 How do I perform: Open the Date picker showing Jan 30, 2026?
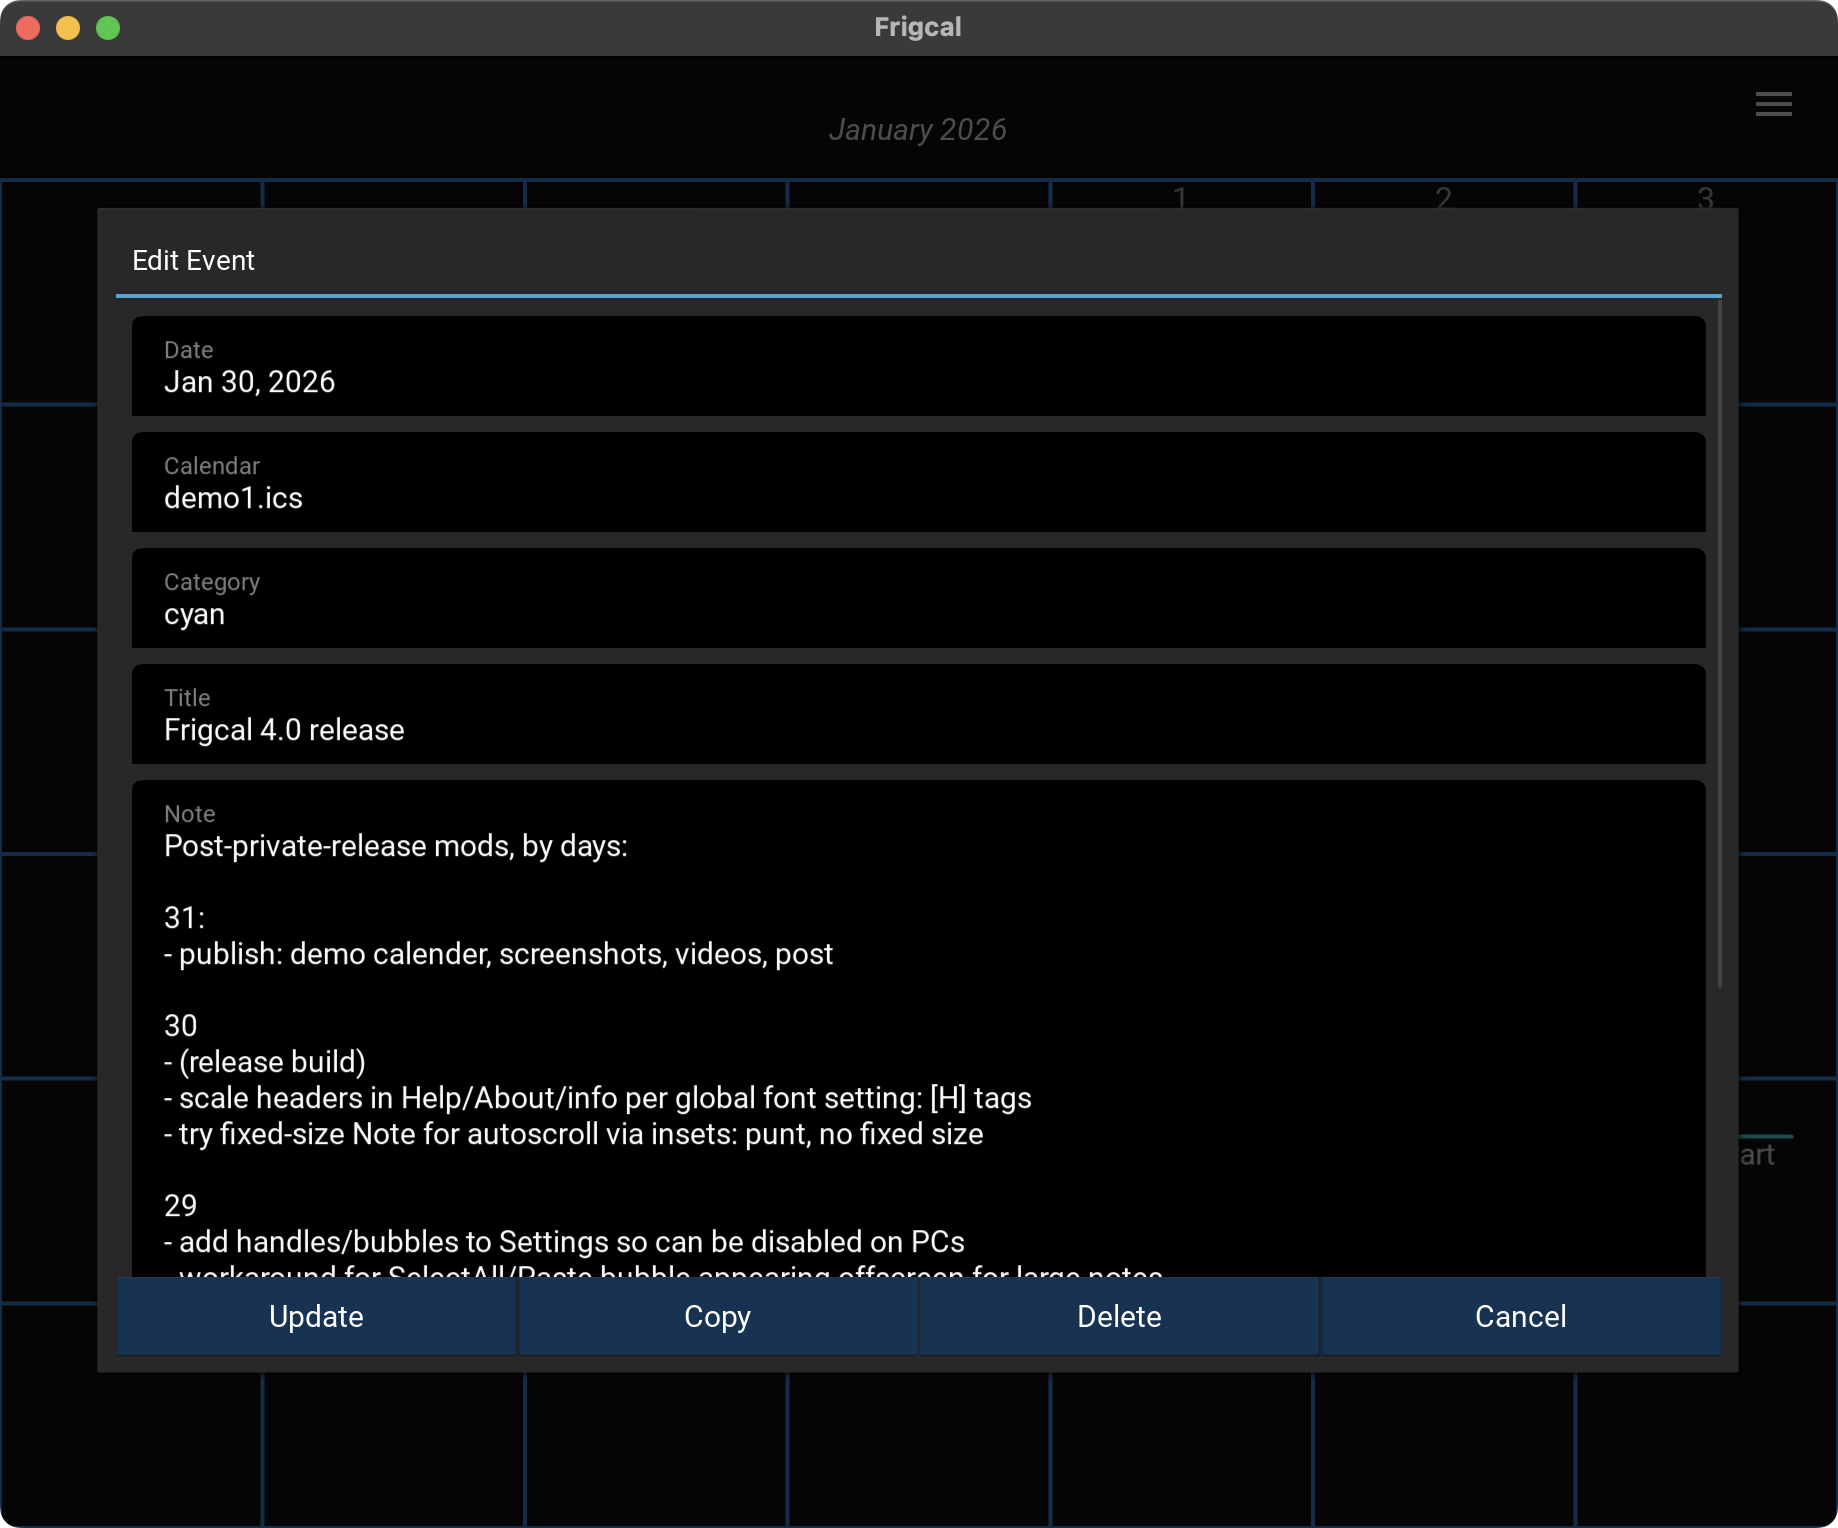tap(918, 367)
